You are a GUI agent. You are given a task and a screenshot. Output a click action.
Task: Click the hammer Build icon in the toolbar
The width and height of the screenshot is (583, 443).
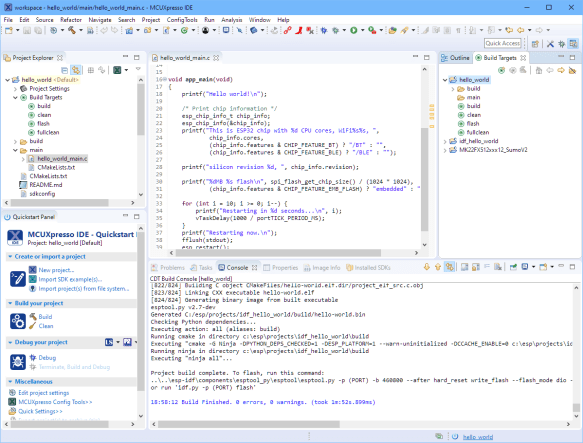tap(72, 30)
